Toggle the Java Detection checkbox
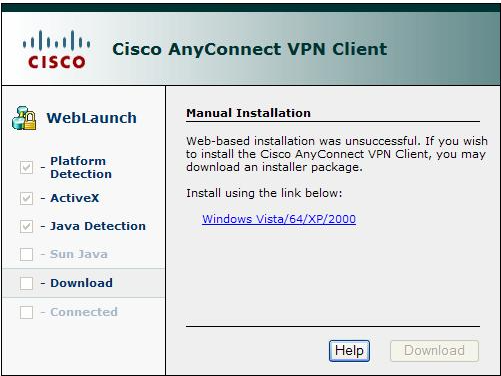This screenshot has width=501, height=376. click(26, 226)
